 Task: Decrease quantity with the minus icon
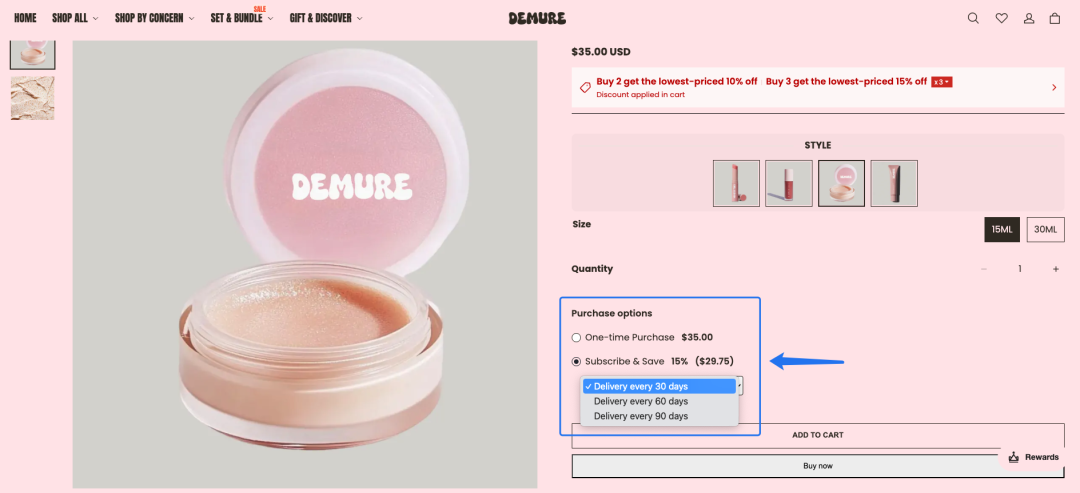coord(984,269)
